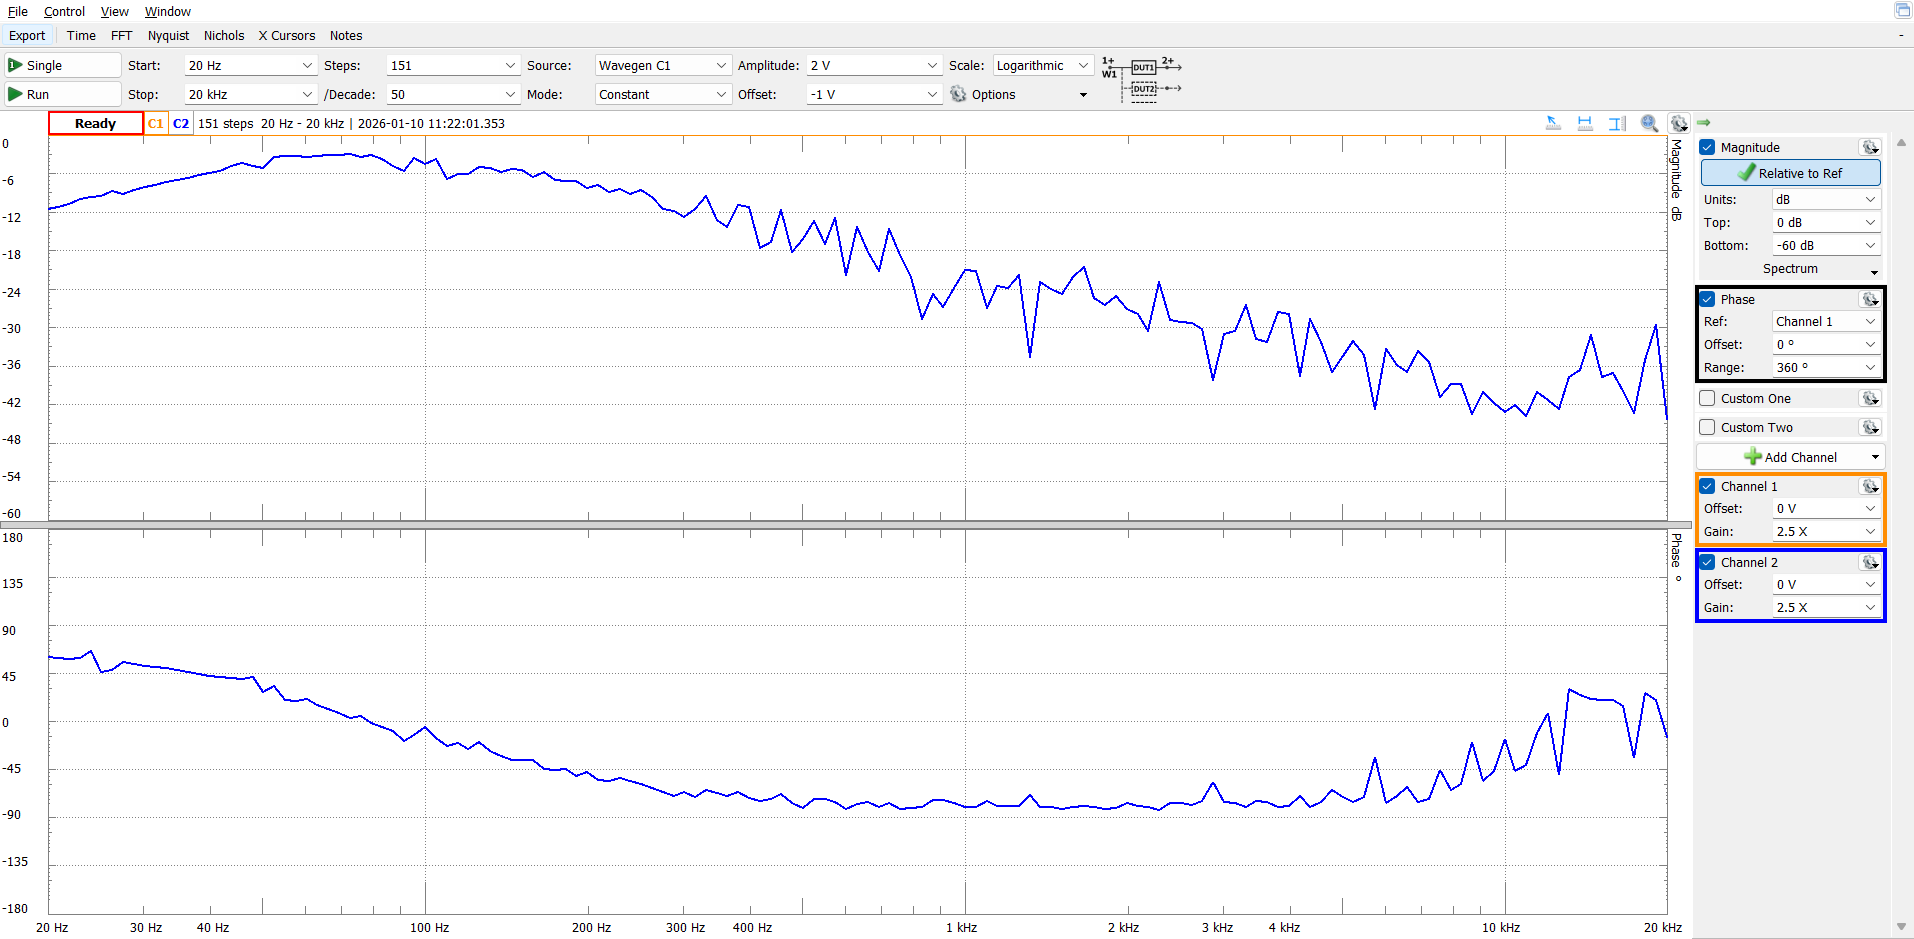Open the Channel 2 settings gear
This screenshot has height=939, width=1914.
pos(1869,562)
